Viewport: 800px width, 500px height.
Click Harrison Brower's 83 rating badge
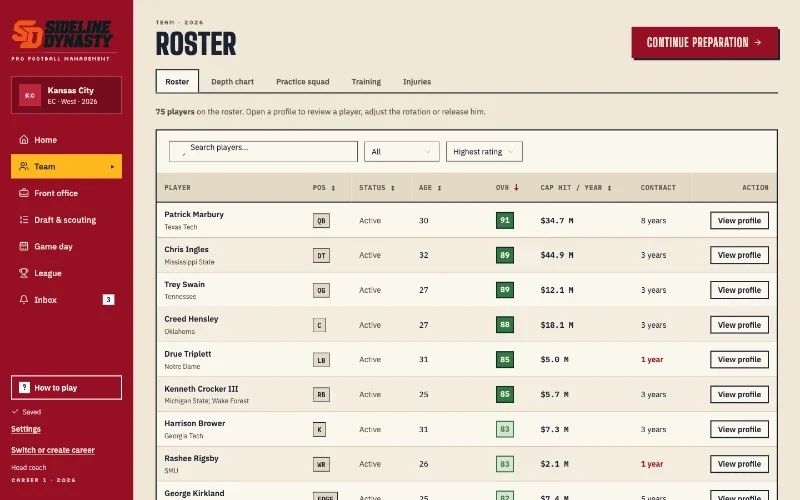click(x=505, y=429)
